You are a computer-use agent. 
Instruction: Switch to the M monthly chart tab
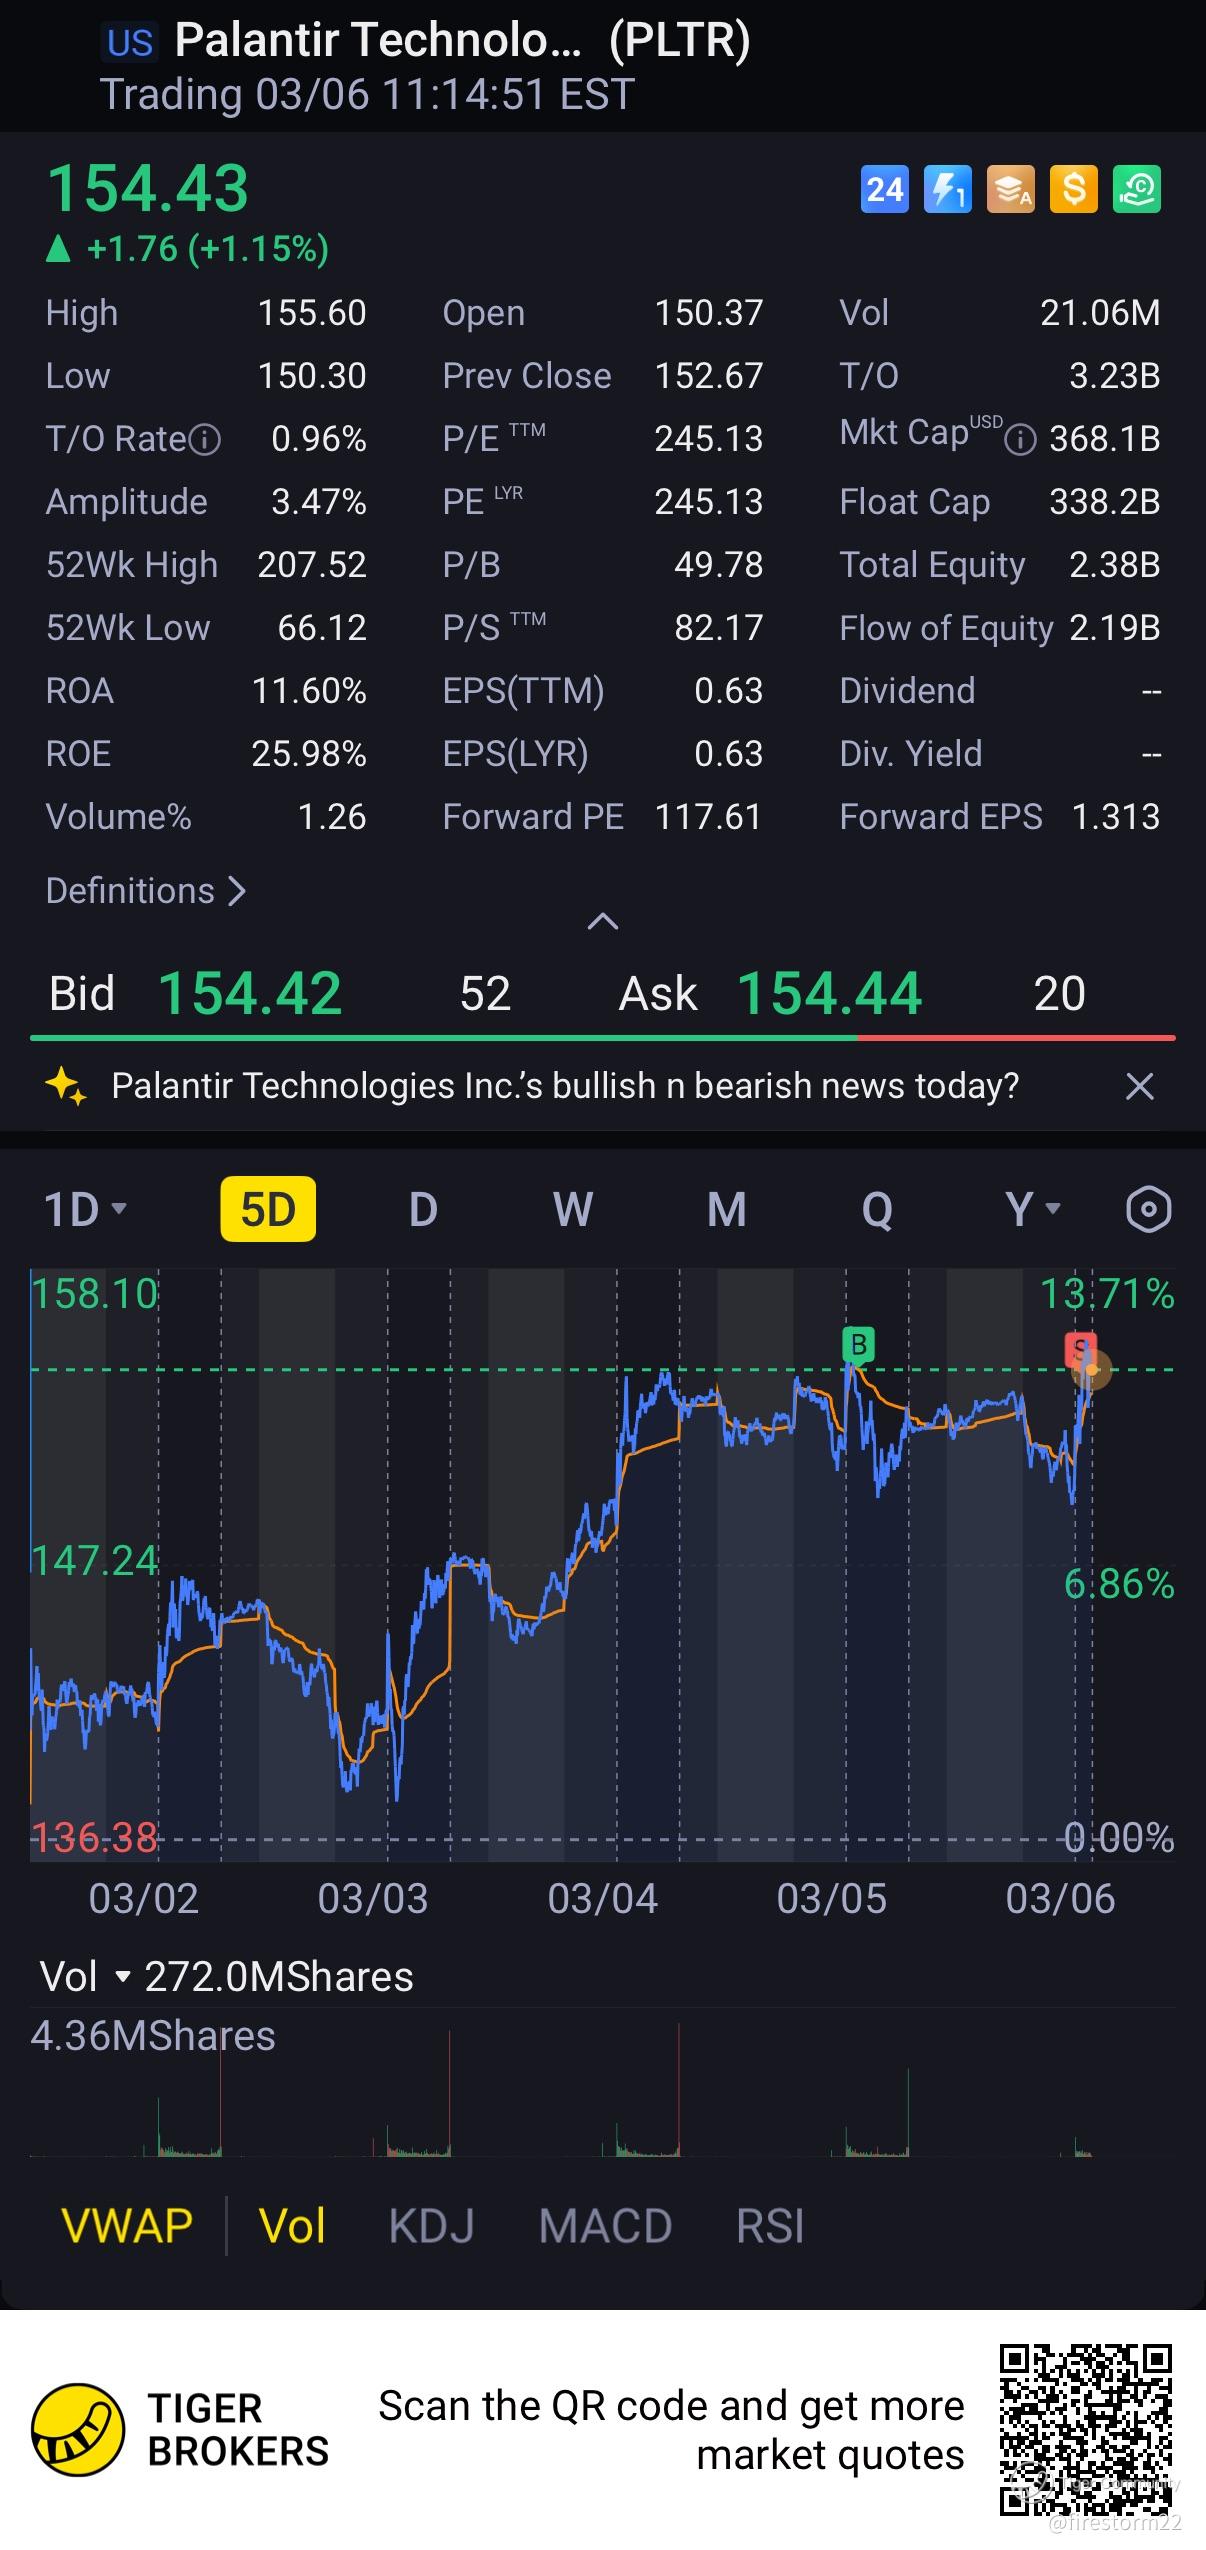[727, 1209]
